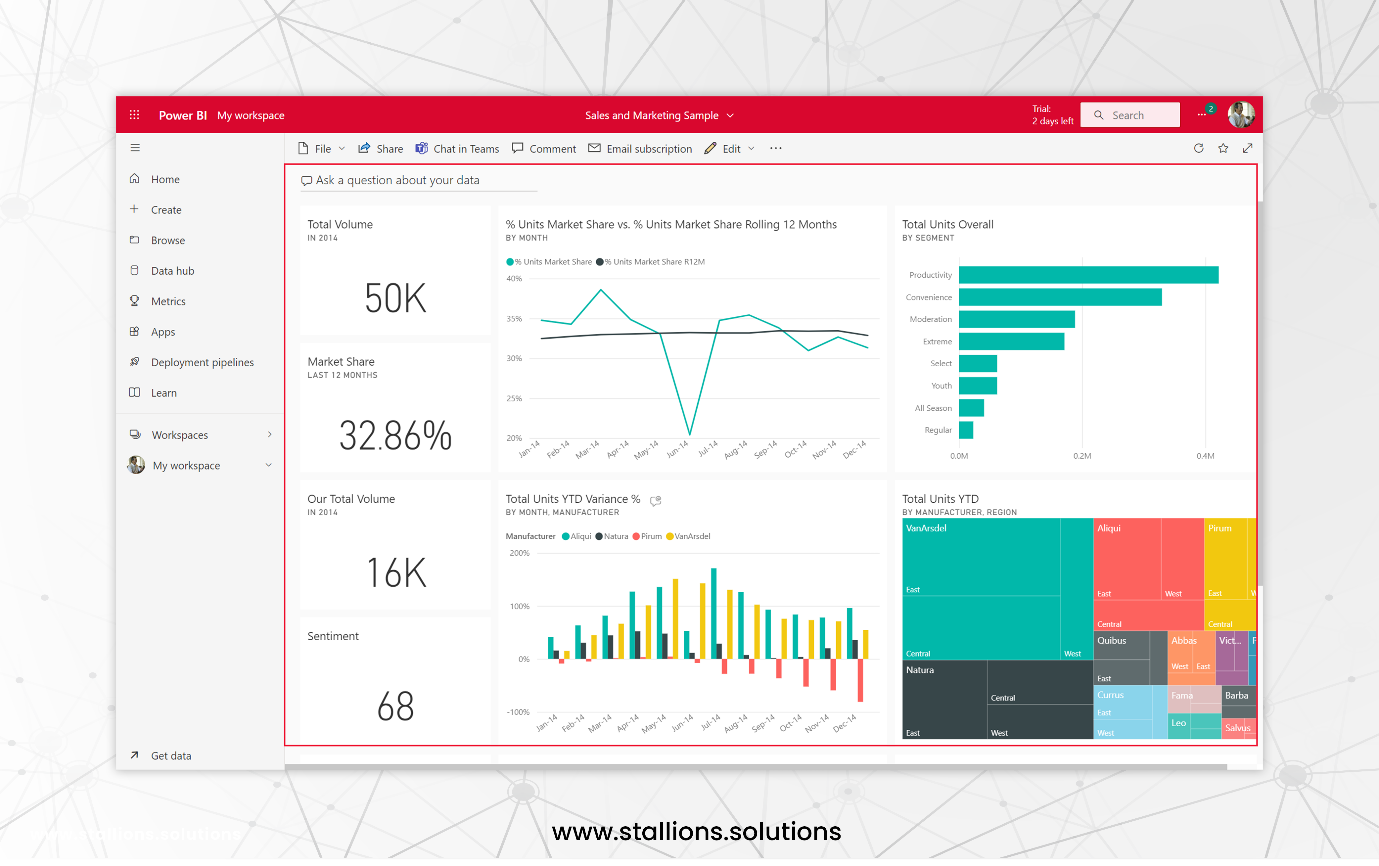Click the Workspaces icon in sidebar
The width and height of the screenshot is (1379, 866).
point(135,435)
